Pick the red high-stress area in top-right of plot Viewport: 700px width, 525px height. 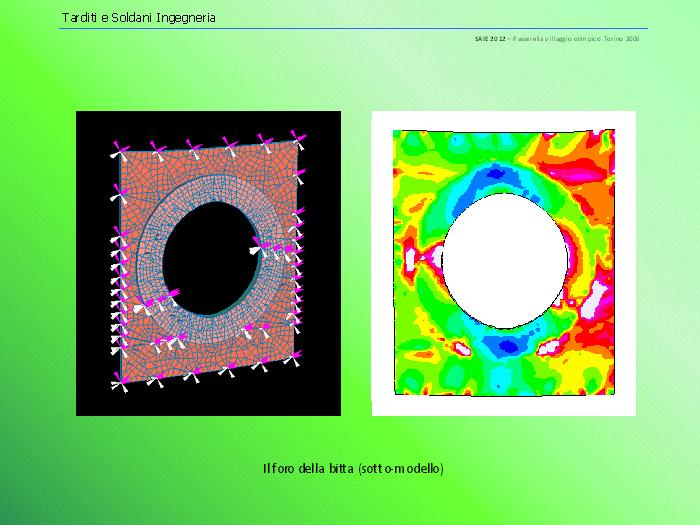590,160
